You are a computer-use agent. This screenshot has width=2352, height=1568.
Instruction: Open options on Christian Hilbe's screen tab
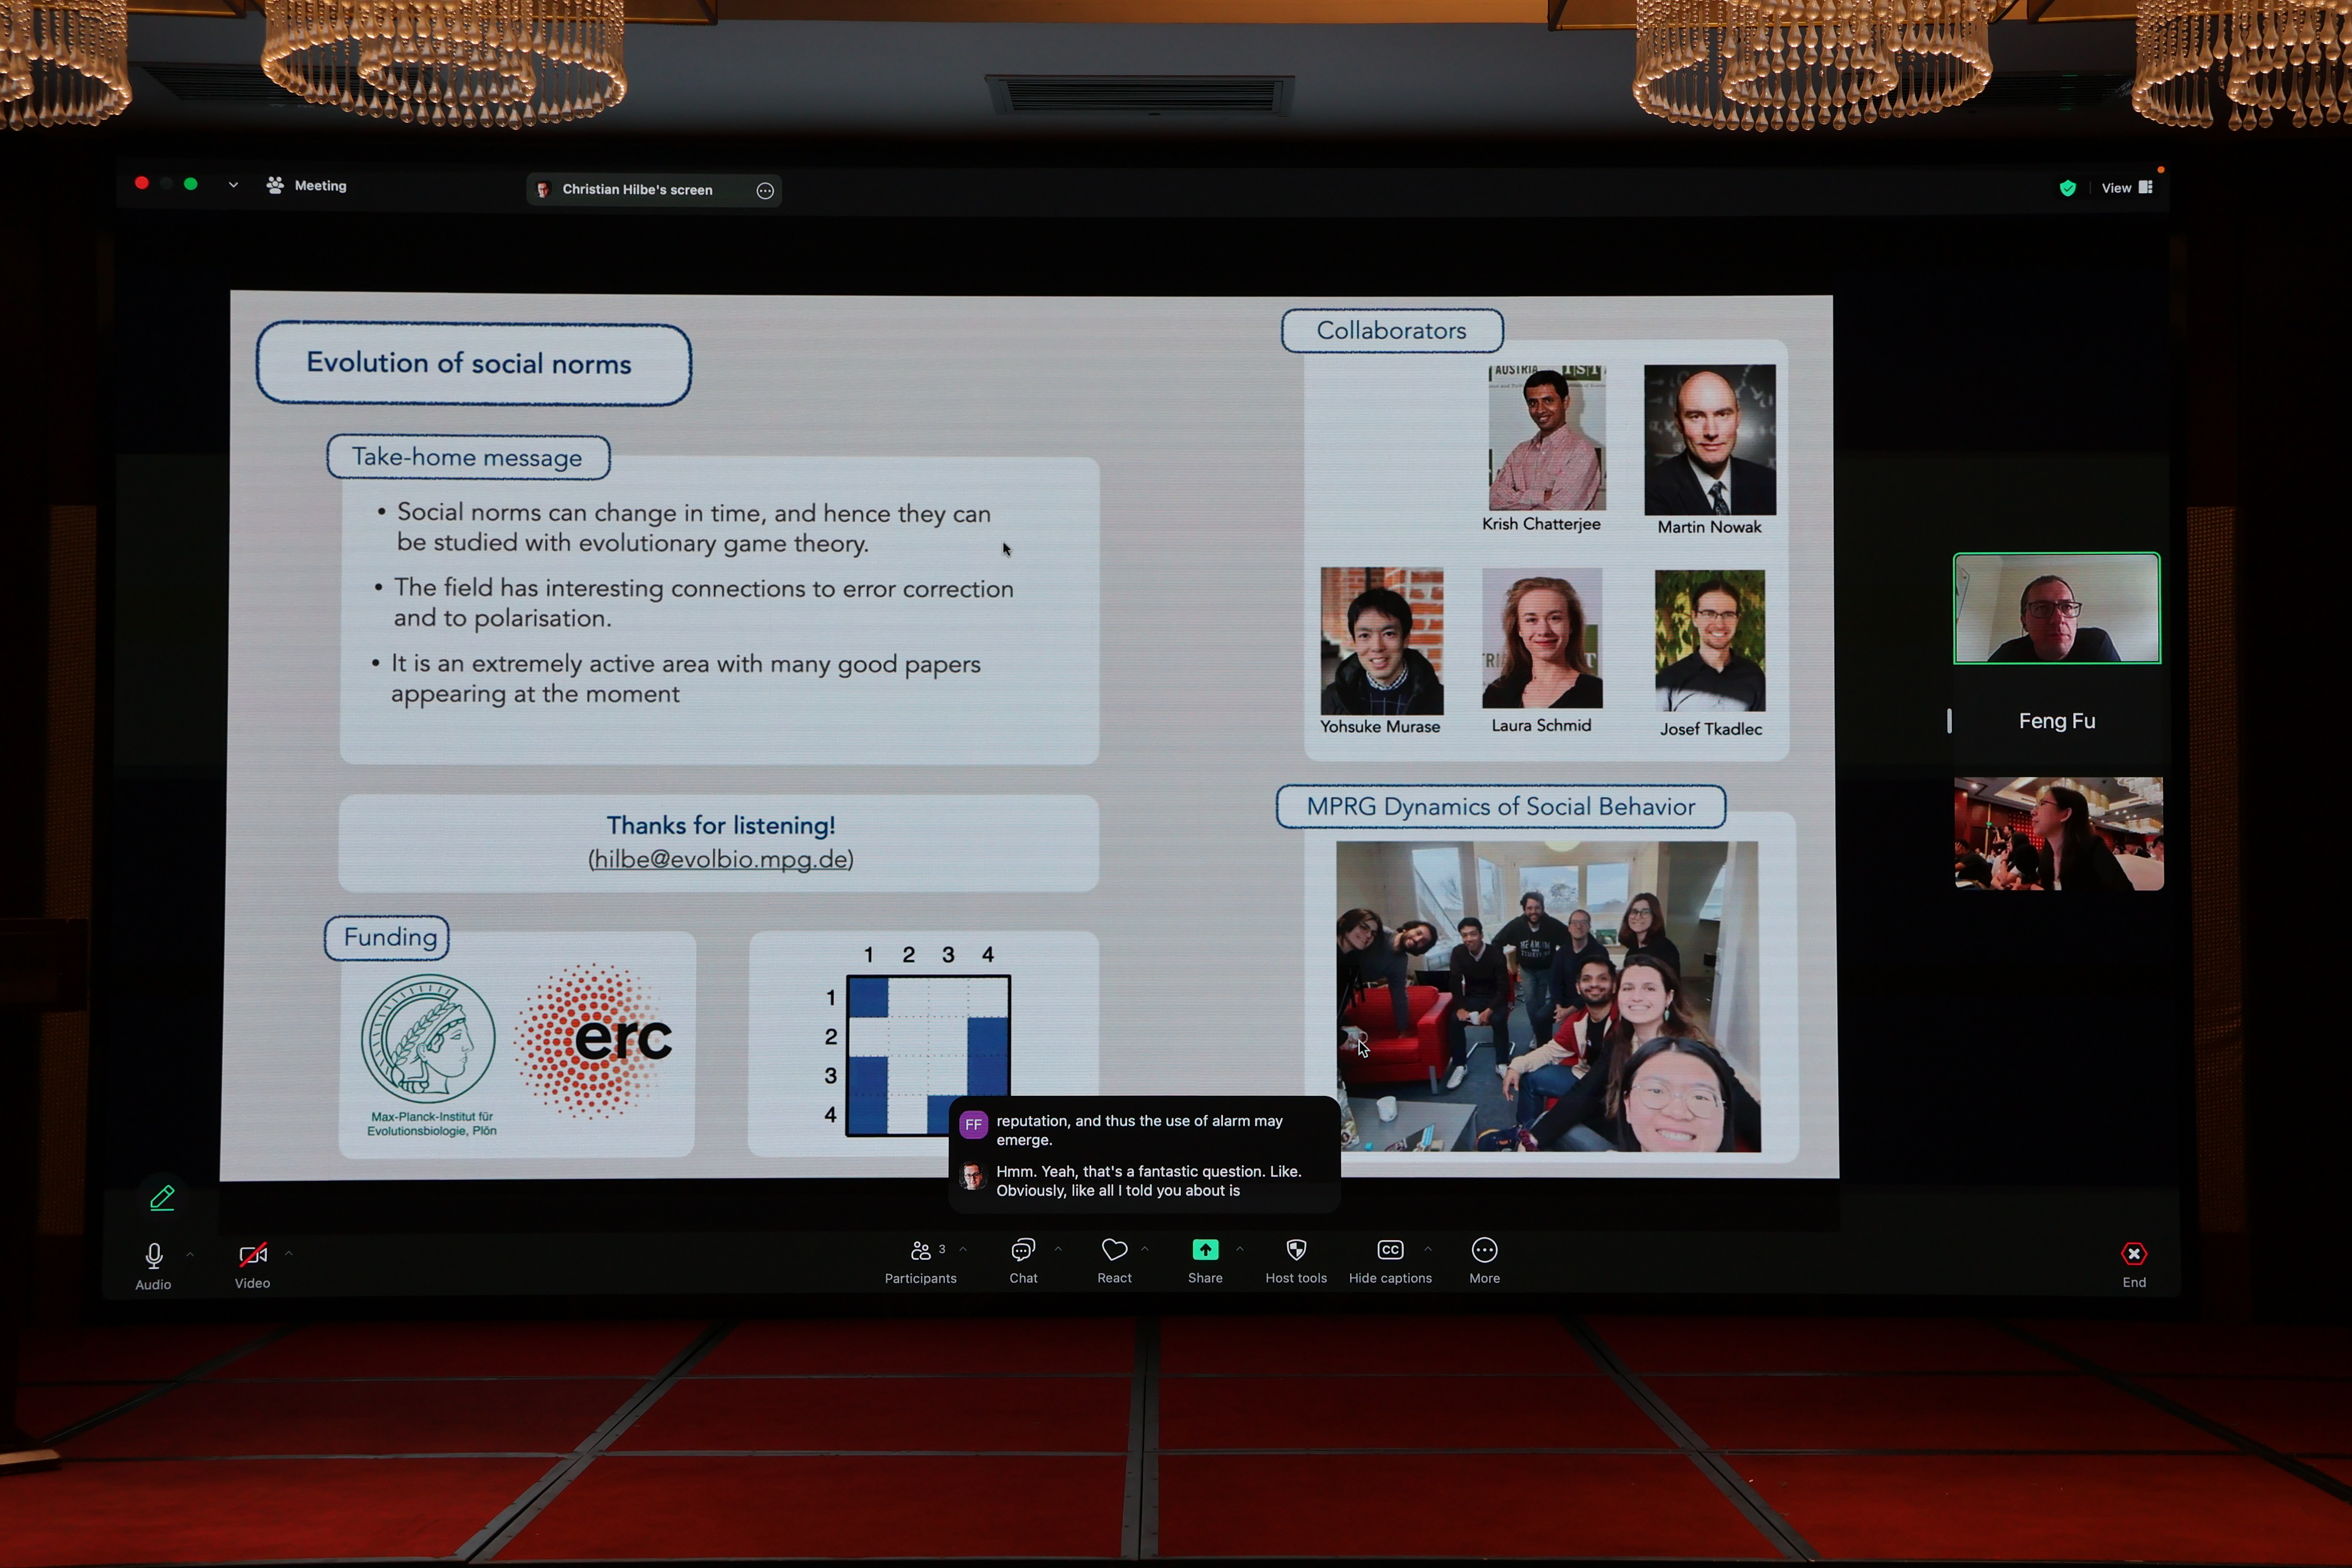[x=765, y=191]
